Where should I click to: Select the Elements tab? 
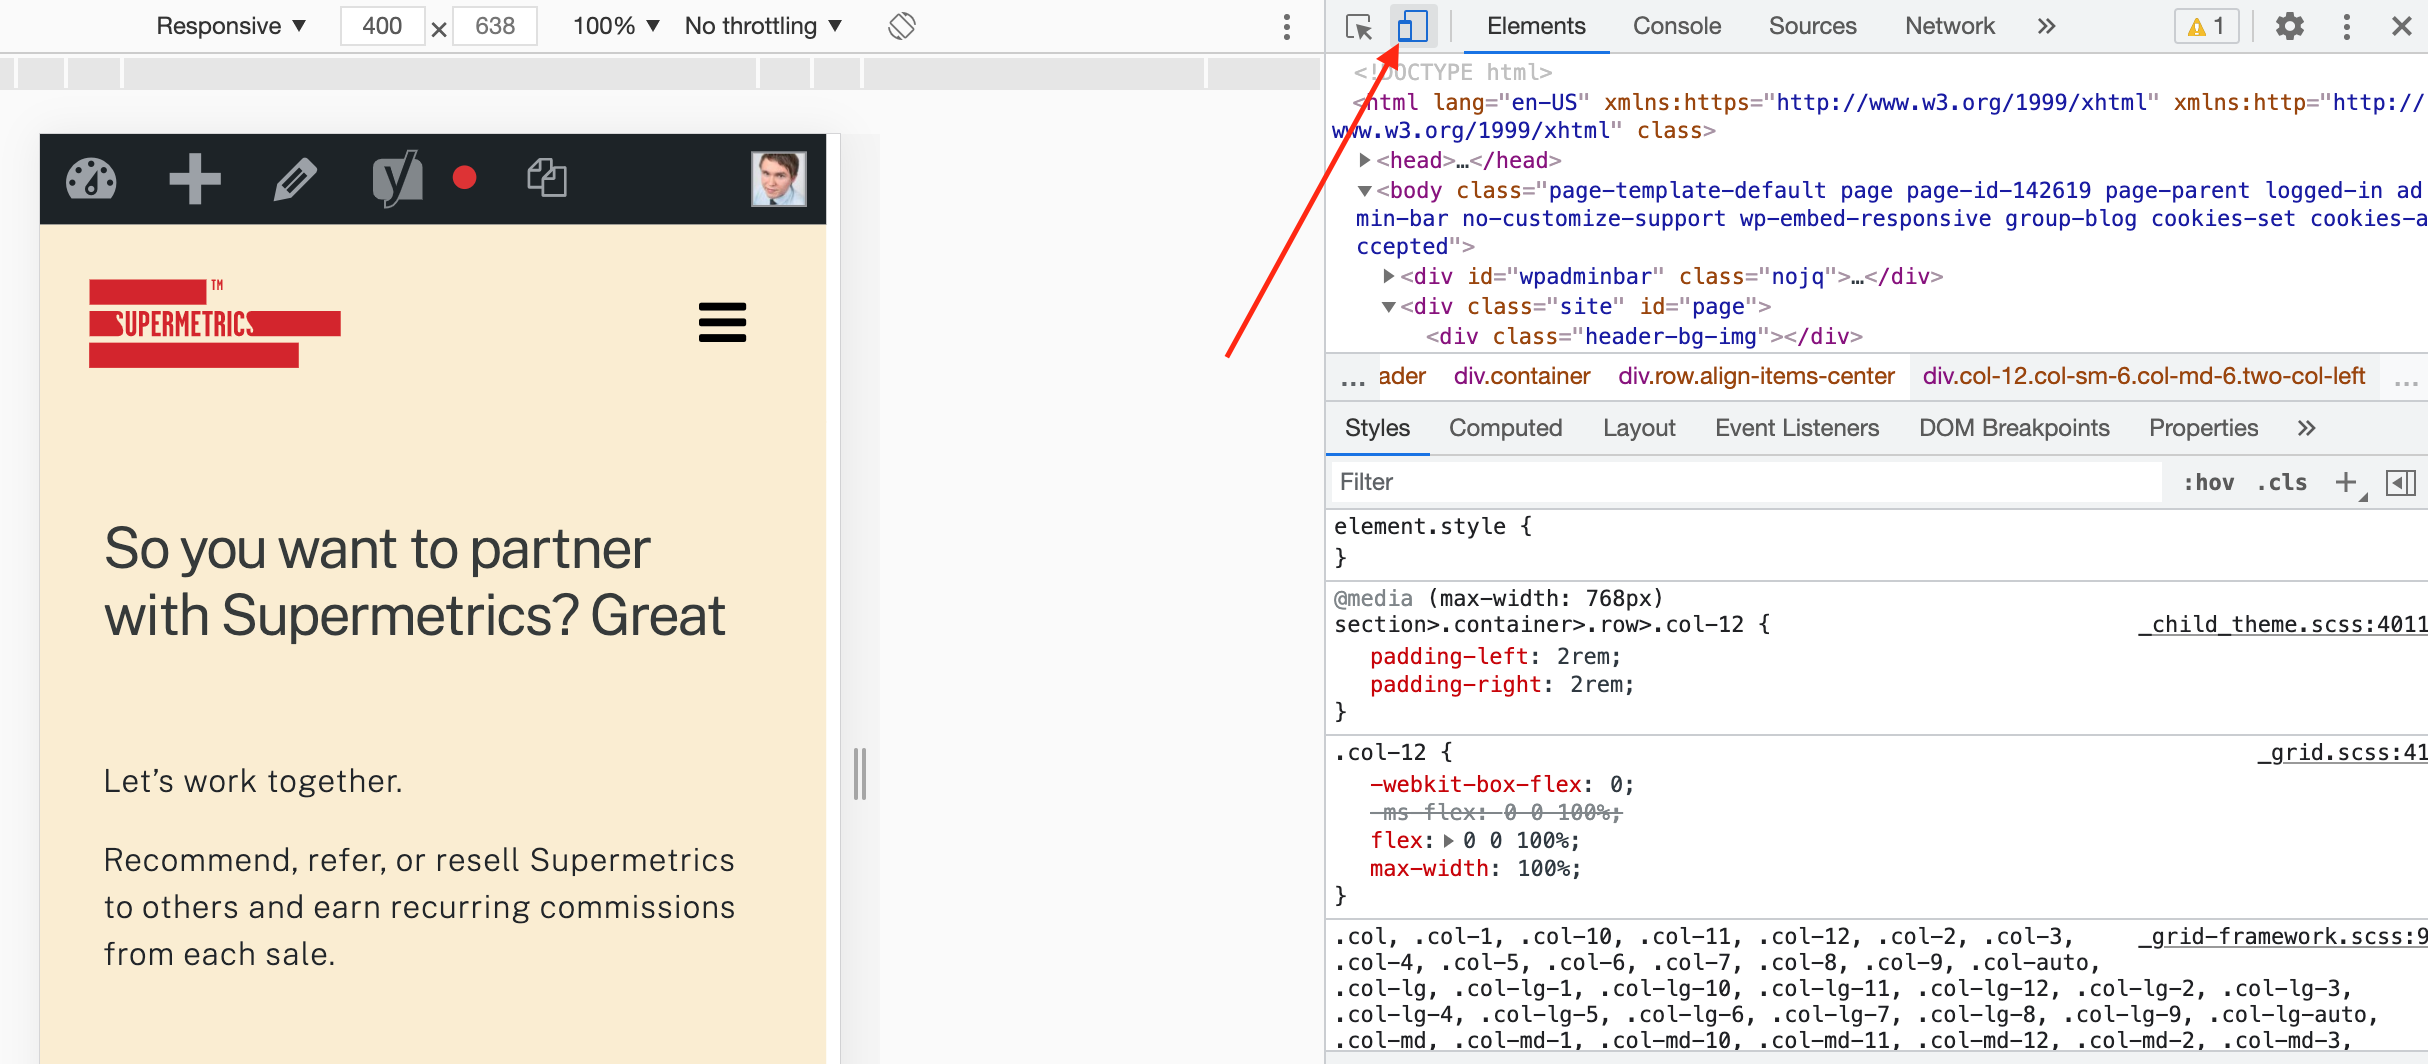(1536, 26)
